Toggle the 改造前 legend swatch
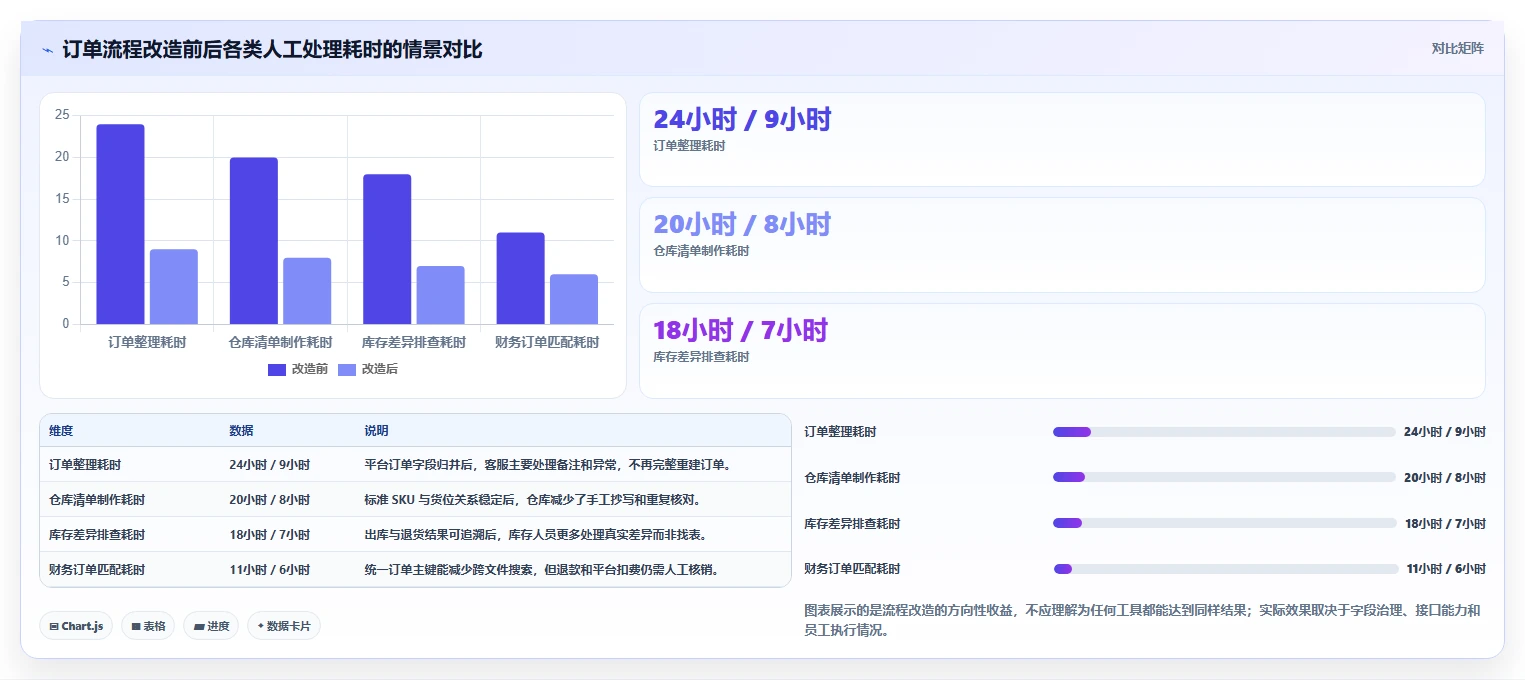The image size is (1525, 680). pos(277,369)
